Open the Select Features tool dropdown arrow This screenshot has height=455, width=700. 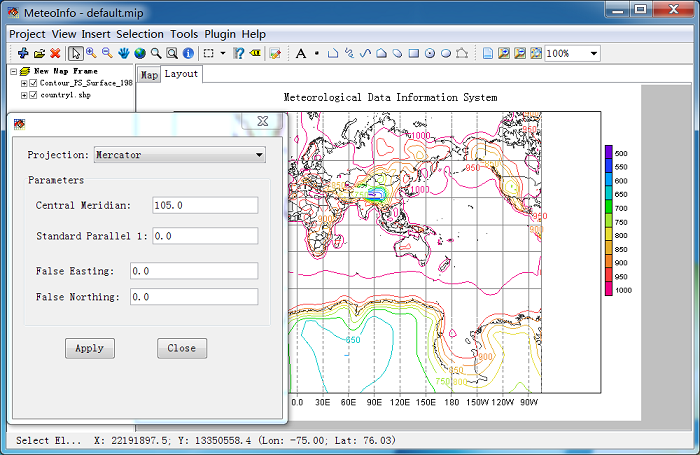[x=223, y=53]
